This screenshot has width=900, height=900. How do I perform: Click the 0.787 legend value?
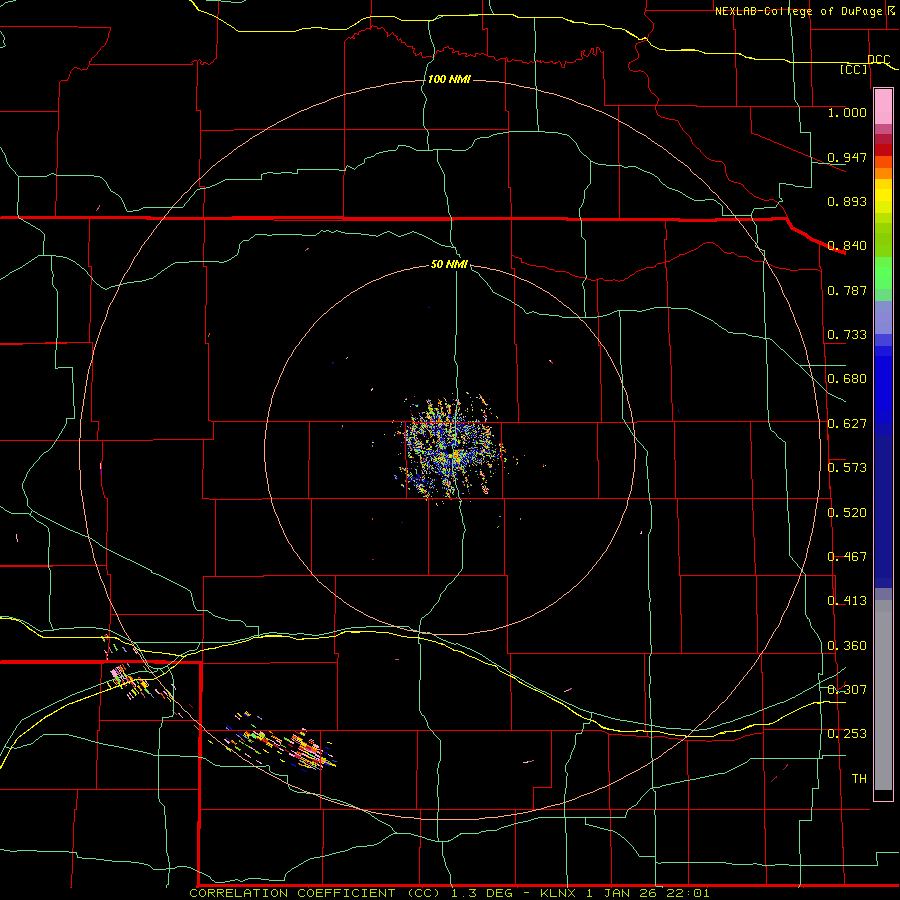(847, 290)
